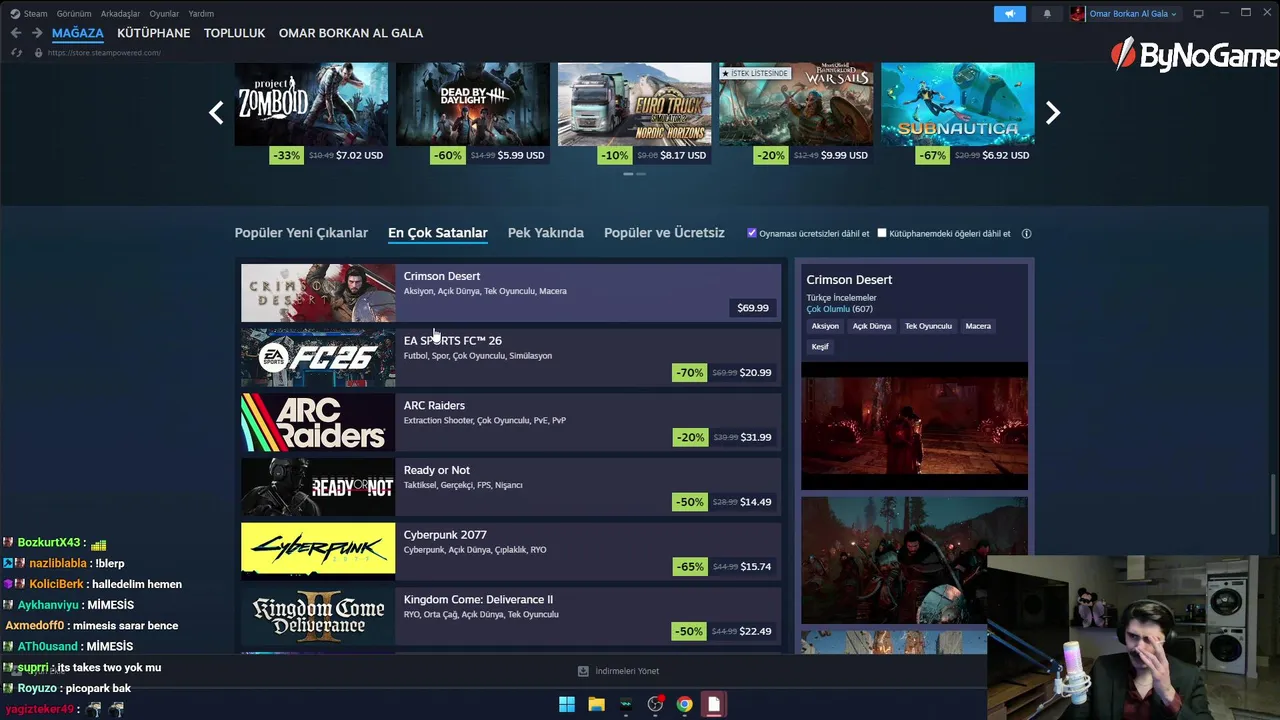
Task: View second Crimson Desert preview screenshot
Action: pos(914,560)
